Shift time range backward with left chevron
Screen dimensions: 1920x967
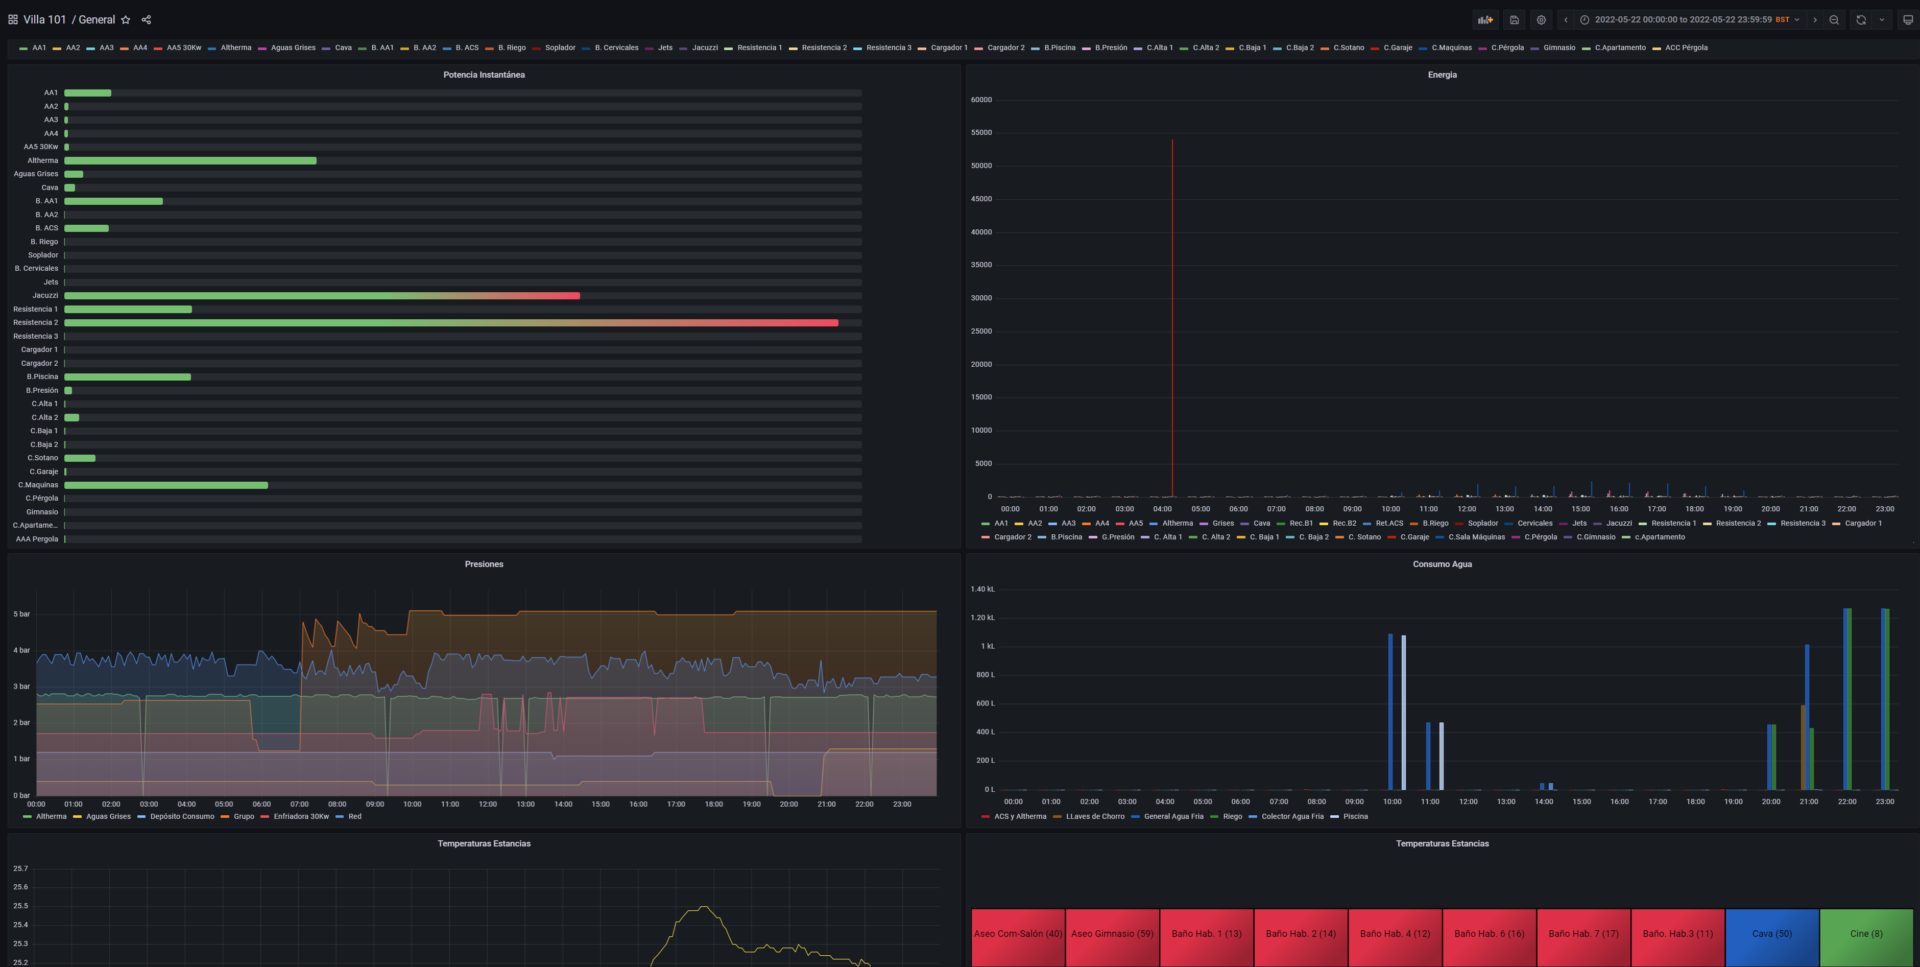[1565, 19]
